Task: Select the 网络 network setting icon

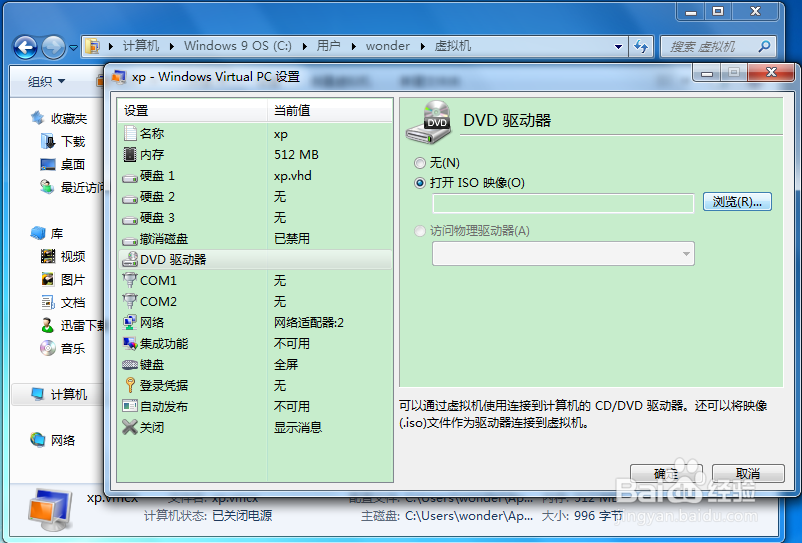Action: tap(130, 322)
